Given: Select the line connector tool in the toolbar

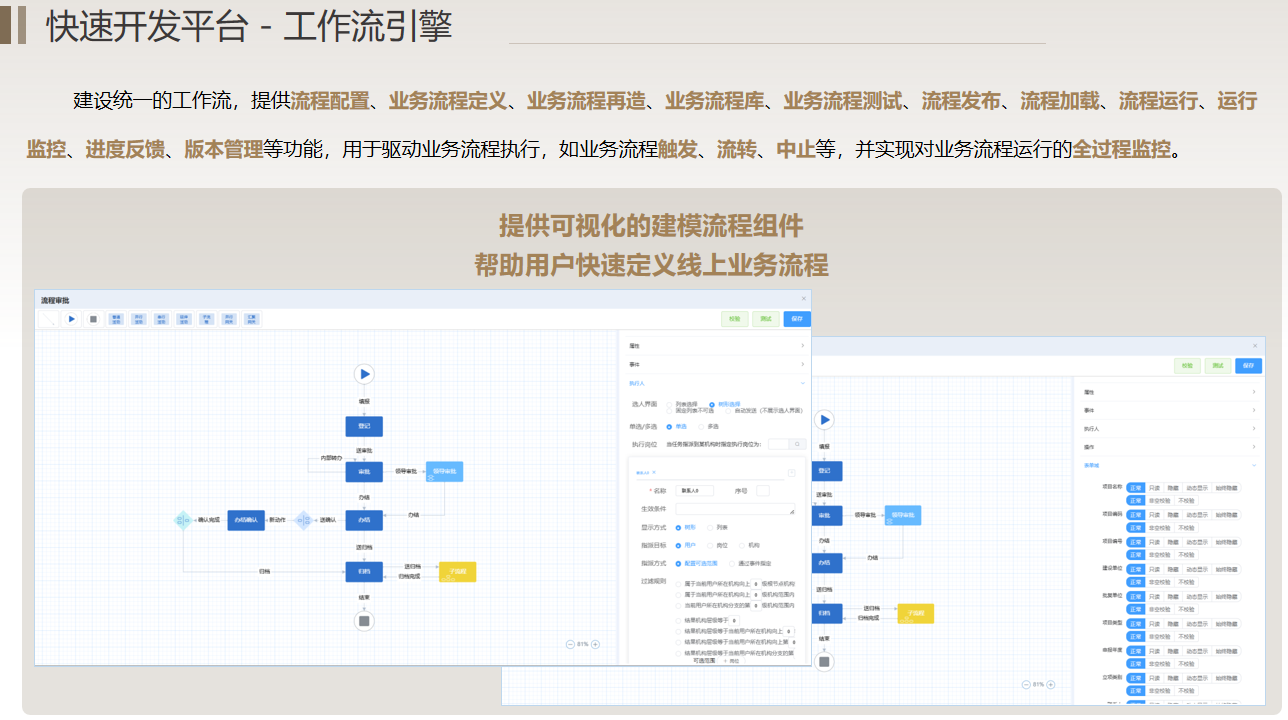Looking at the screenshot, I should pos(48,319).
